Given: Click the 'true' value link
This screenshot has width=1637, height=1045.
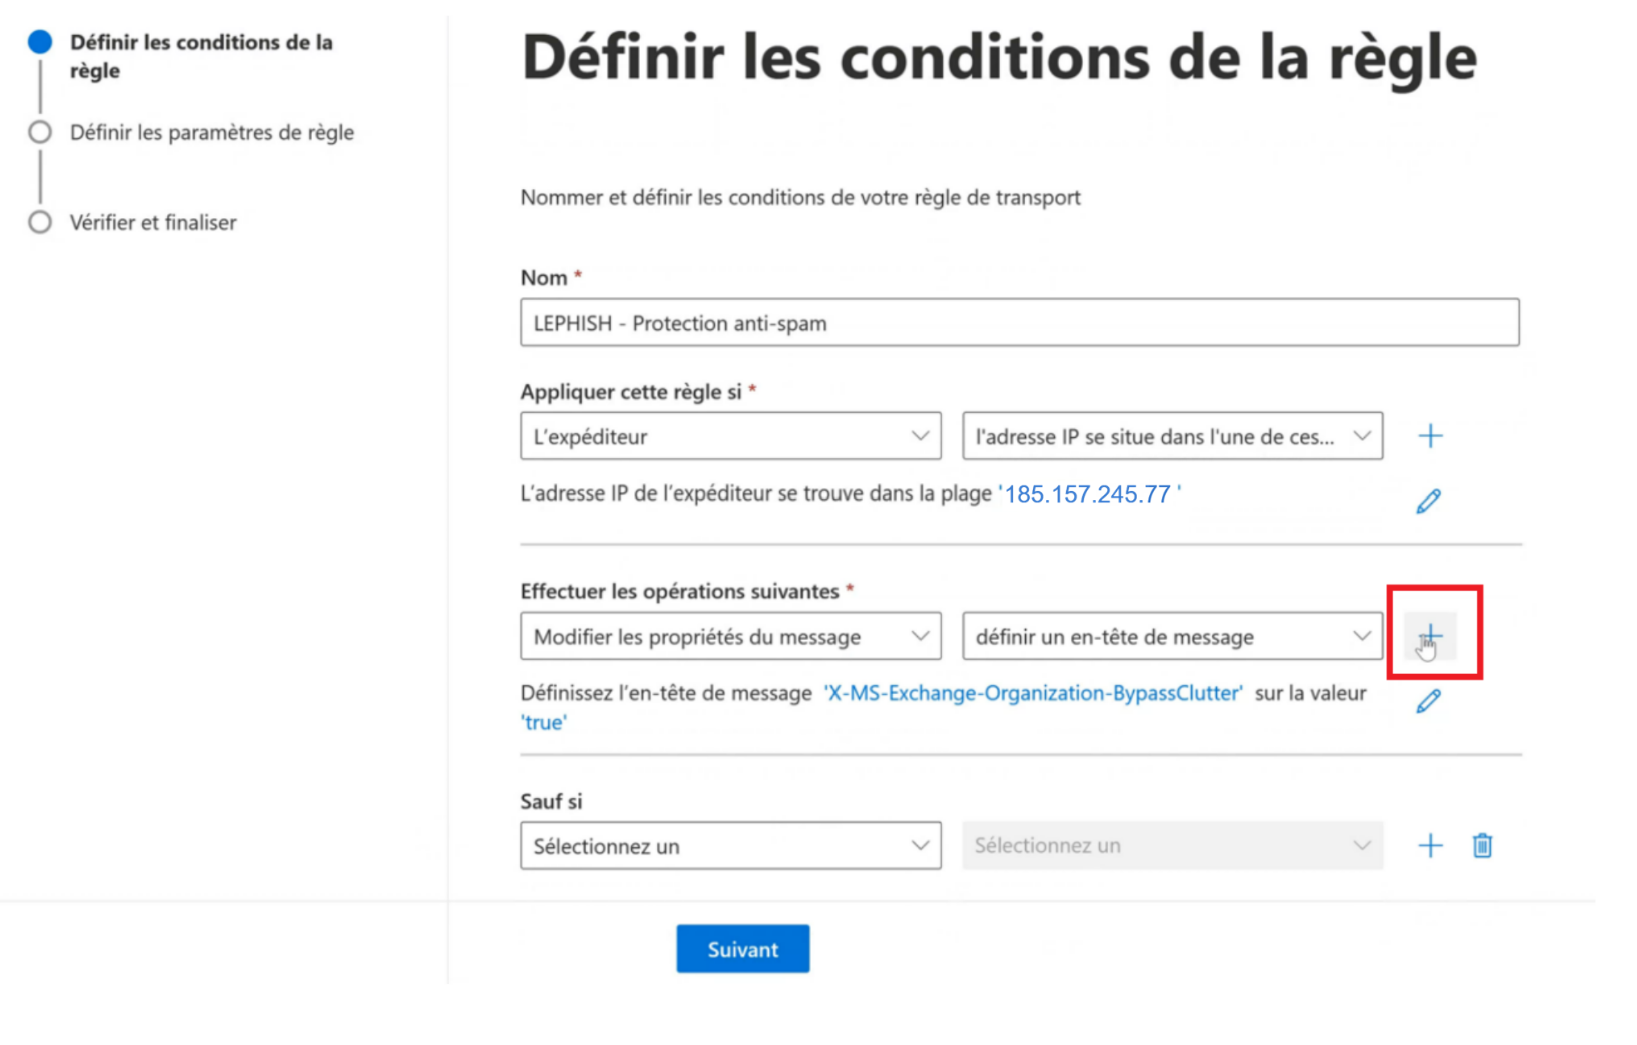Looking at the screenshot, I should click(543, 722).
